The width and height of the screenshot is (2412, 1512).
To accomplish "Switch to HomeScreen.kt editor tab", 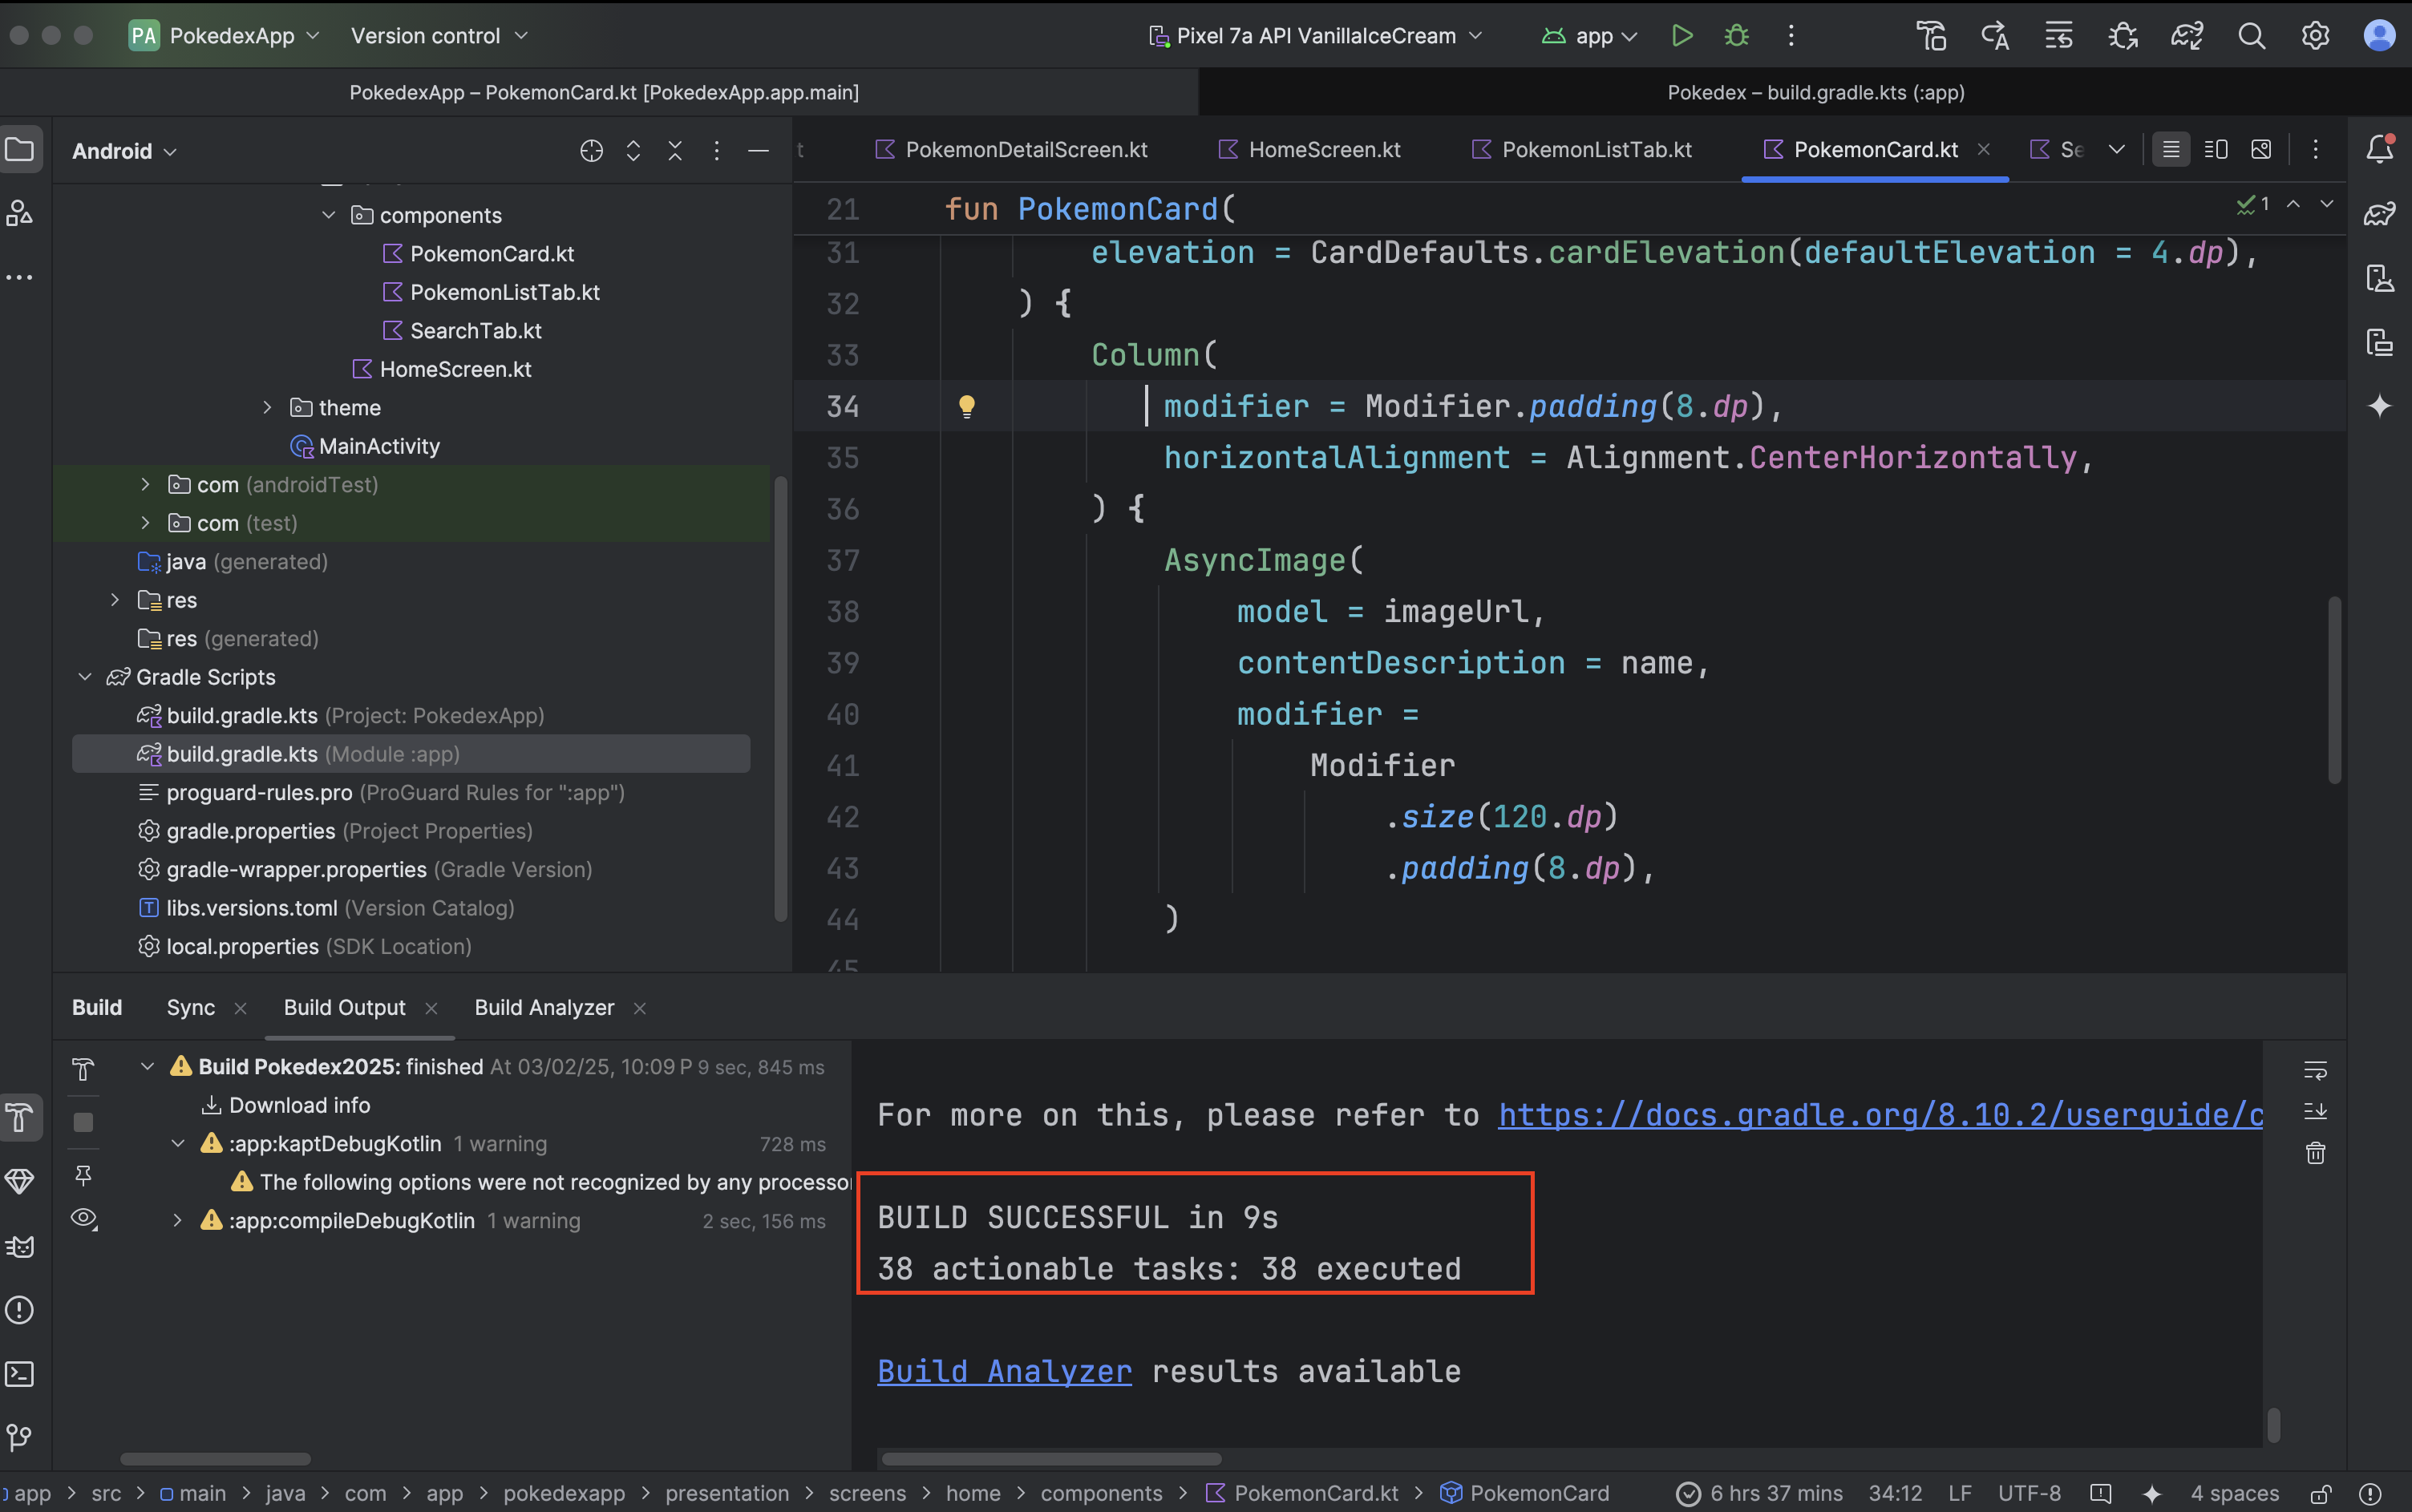I will 1323,150.
